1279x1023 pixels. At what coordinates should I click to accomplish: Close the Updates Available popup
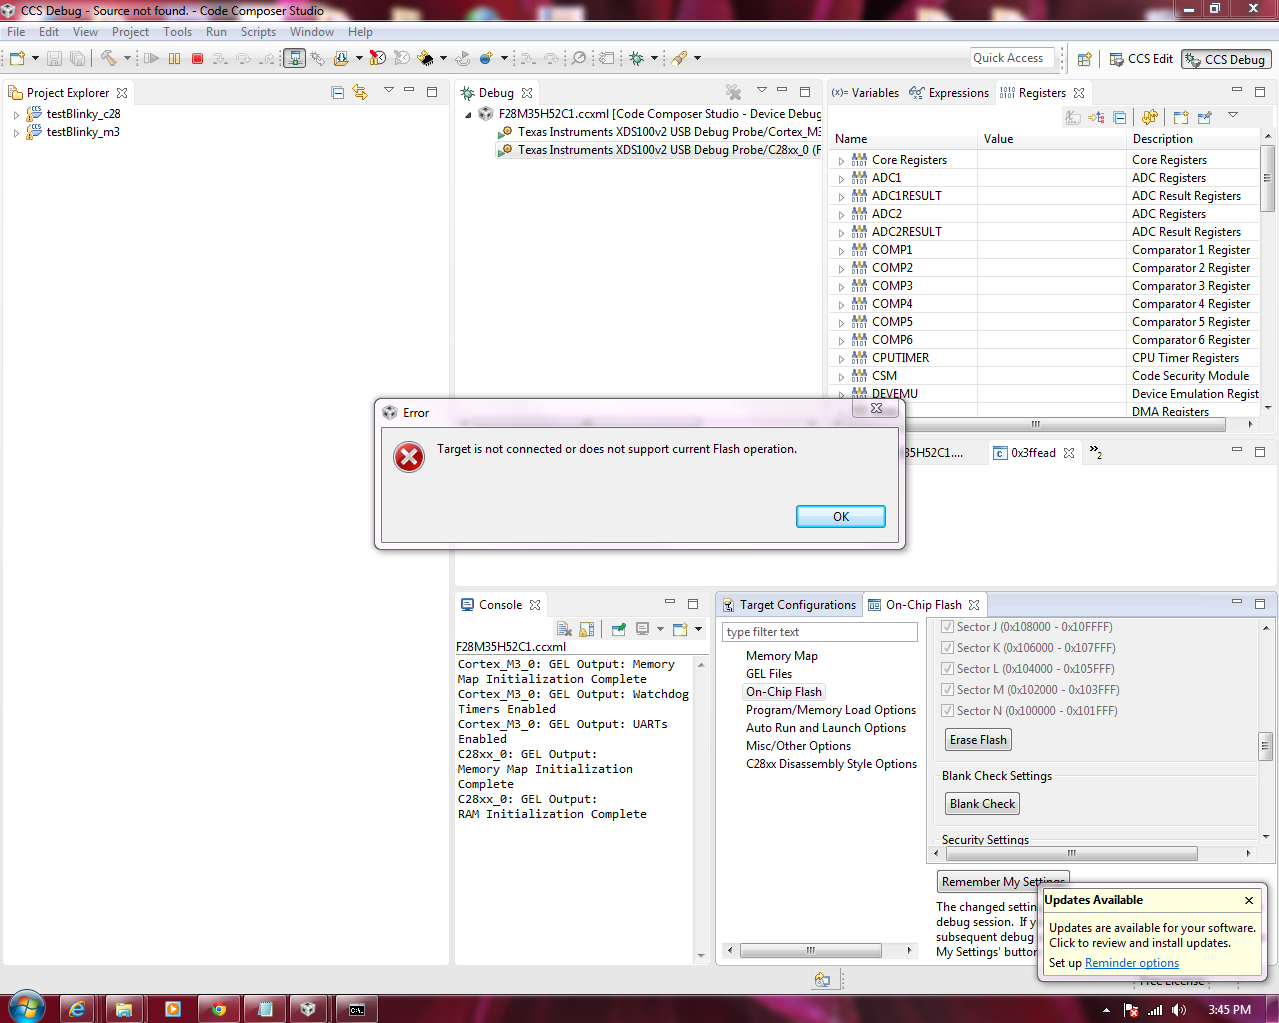tap(1249, 900)
